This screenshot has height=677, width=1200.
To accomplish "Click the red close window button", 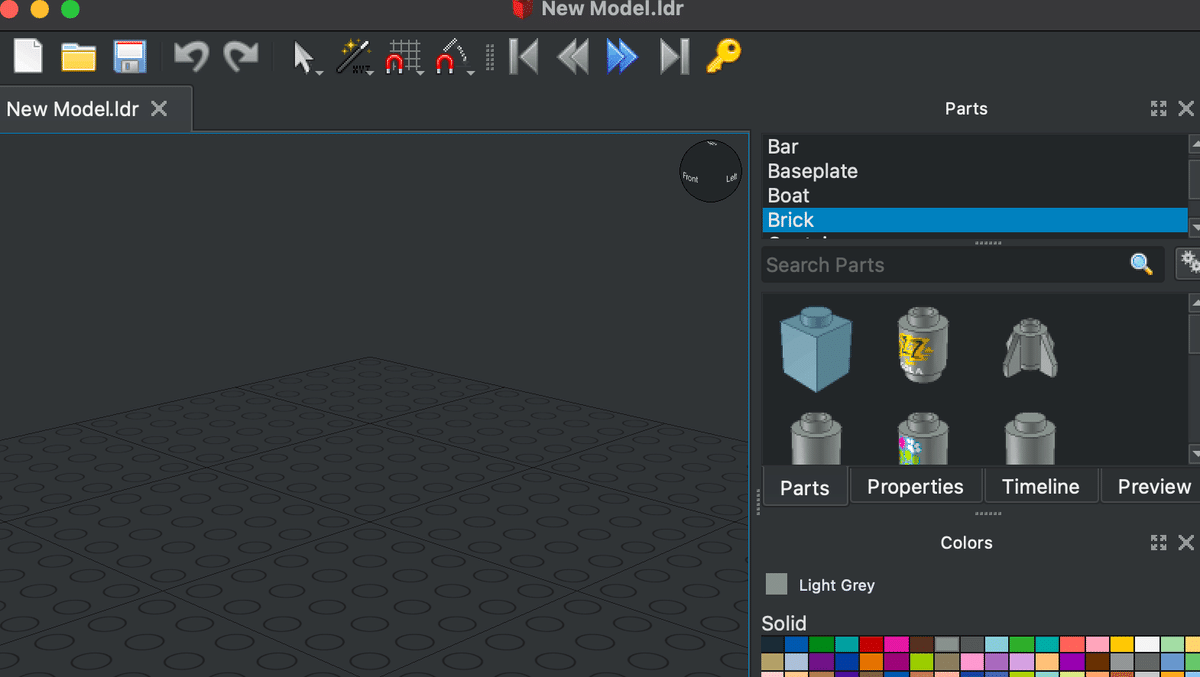I will click(x=10, y=9).
